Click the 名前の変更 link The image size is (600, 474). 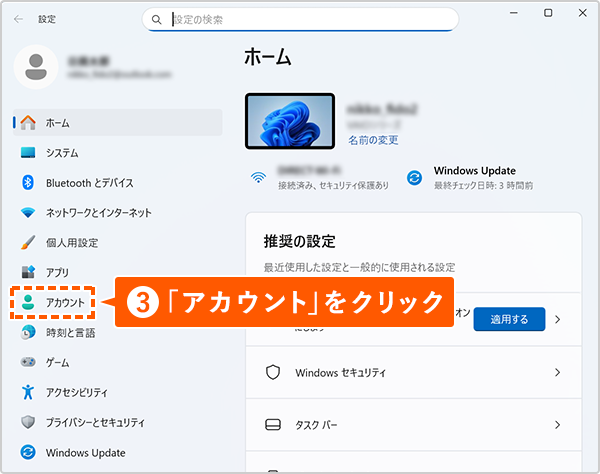click(x=373, y=140)
